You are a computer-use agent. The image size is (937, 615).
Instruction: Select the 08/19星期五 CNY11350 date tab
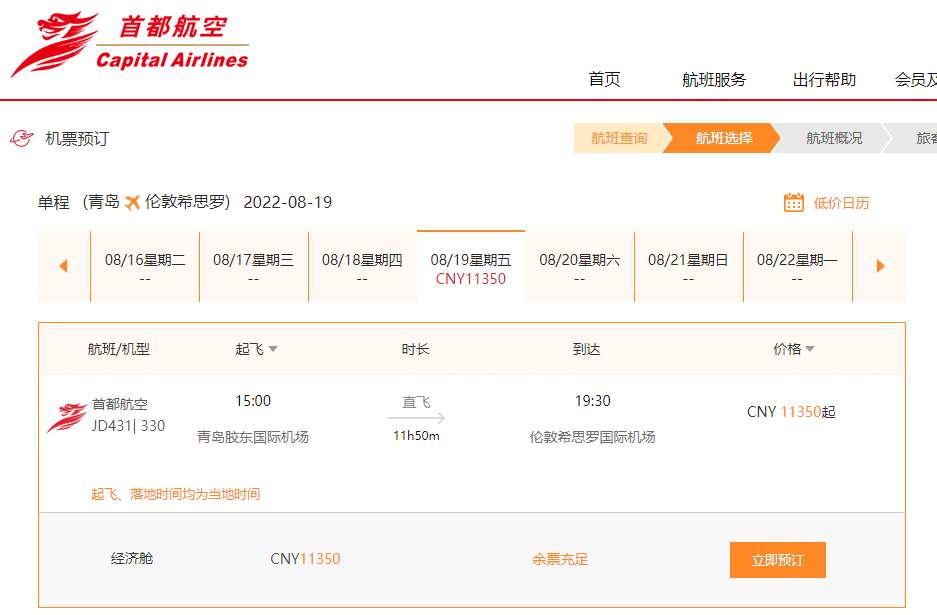click(x=471, y=267)
